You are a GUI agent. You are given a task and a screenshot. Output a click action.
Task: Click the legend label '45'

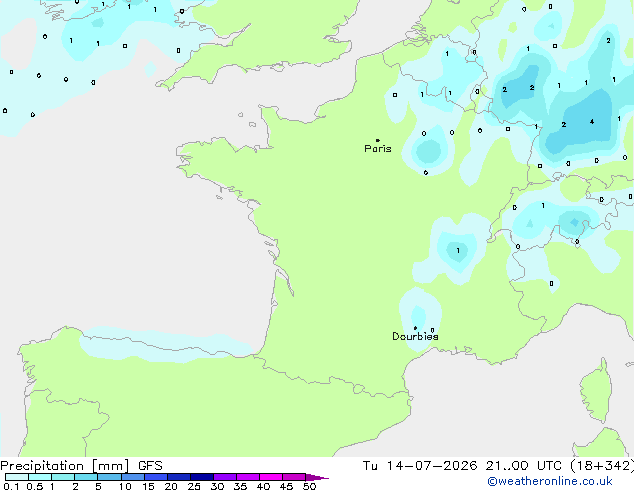click(x=286, y=486)
